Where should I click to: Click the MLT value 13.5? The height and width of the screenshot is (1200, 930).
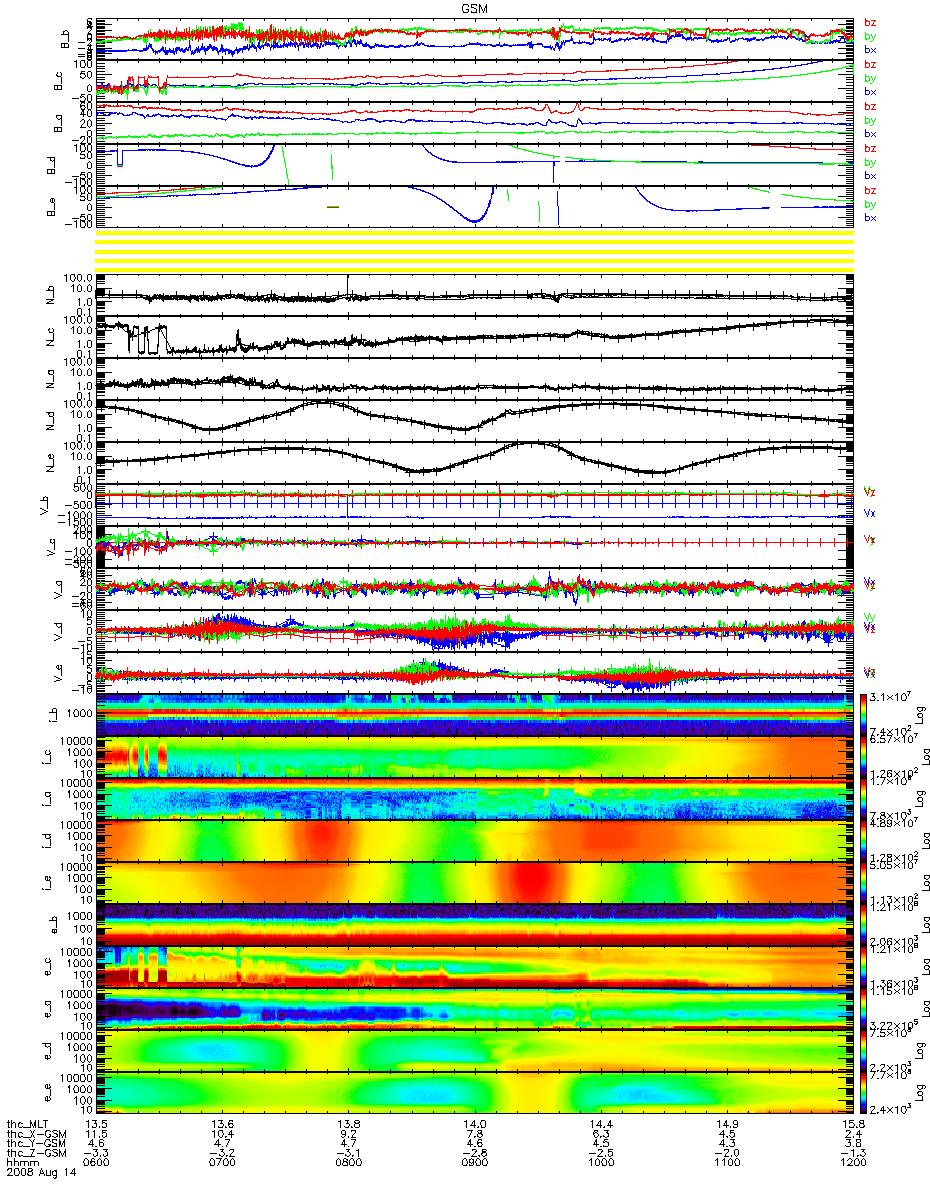97,1123
